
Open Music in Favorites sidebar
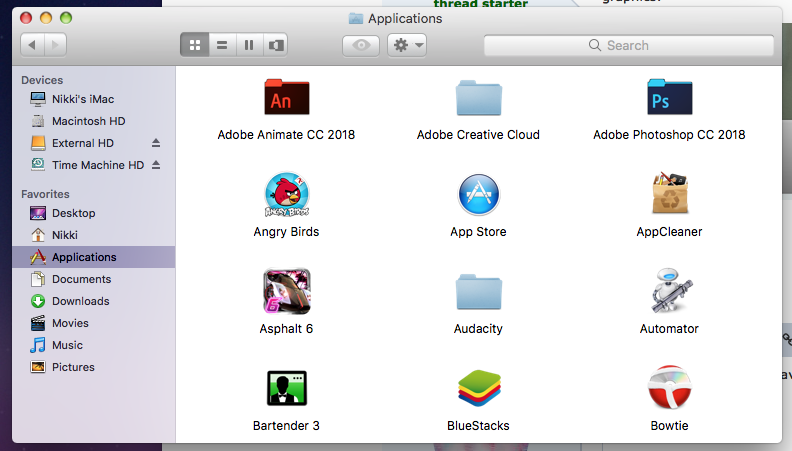[93, 345]
